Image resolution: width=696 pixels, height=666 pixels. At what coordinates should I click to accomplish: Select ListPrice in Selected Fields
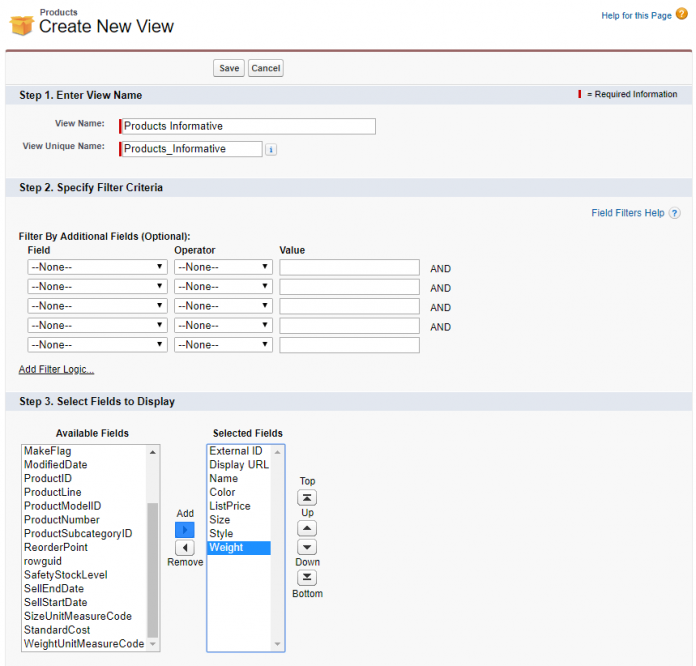(230, 506)
